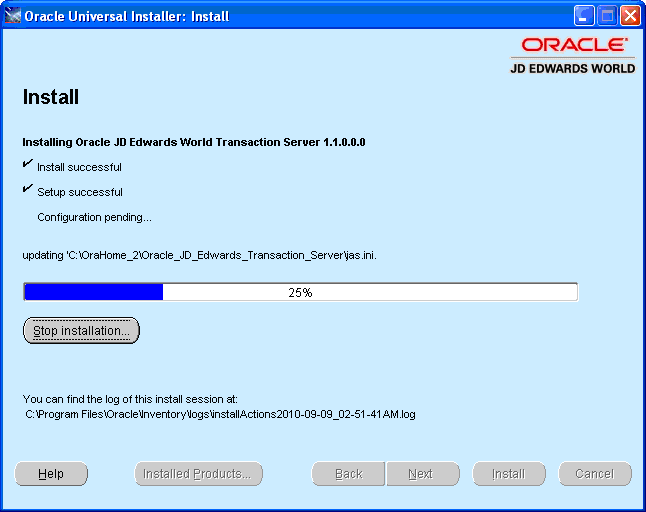Click the Oracle Universal Installer title bar icon
The height and width of the screenshot is (512, 646).
coord(12,16)
